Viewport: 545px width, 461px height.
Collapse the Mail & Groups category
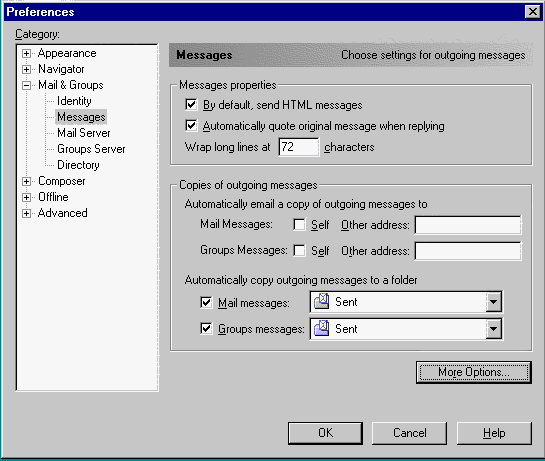pos(26,85)
